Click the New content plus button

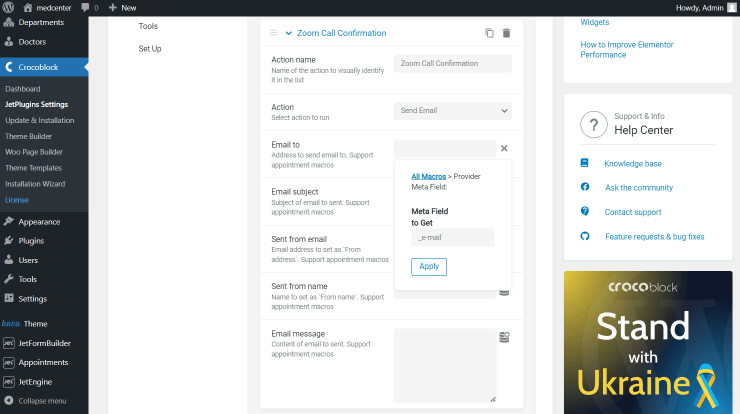coord(122,8)
